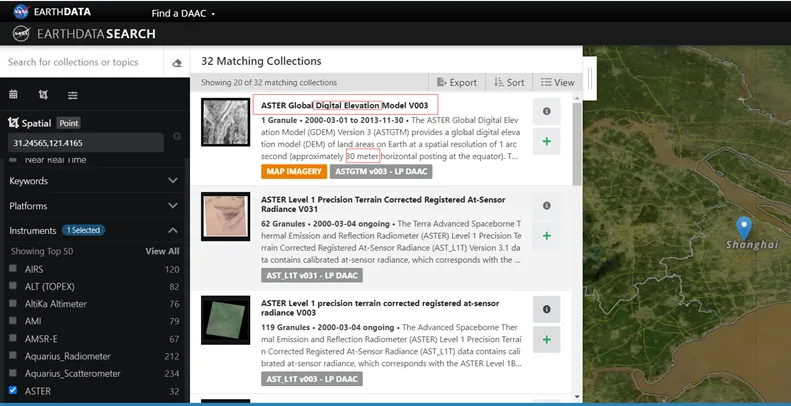Click the 1 Selected instruments badge
The width and height of the screenshot is (791, 406).
tap(83, 230)
